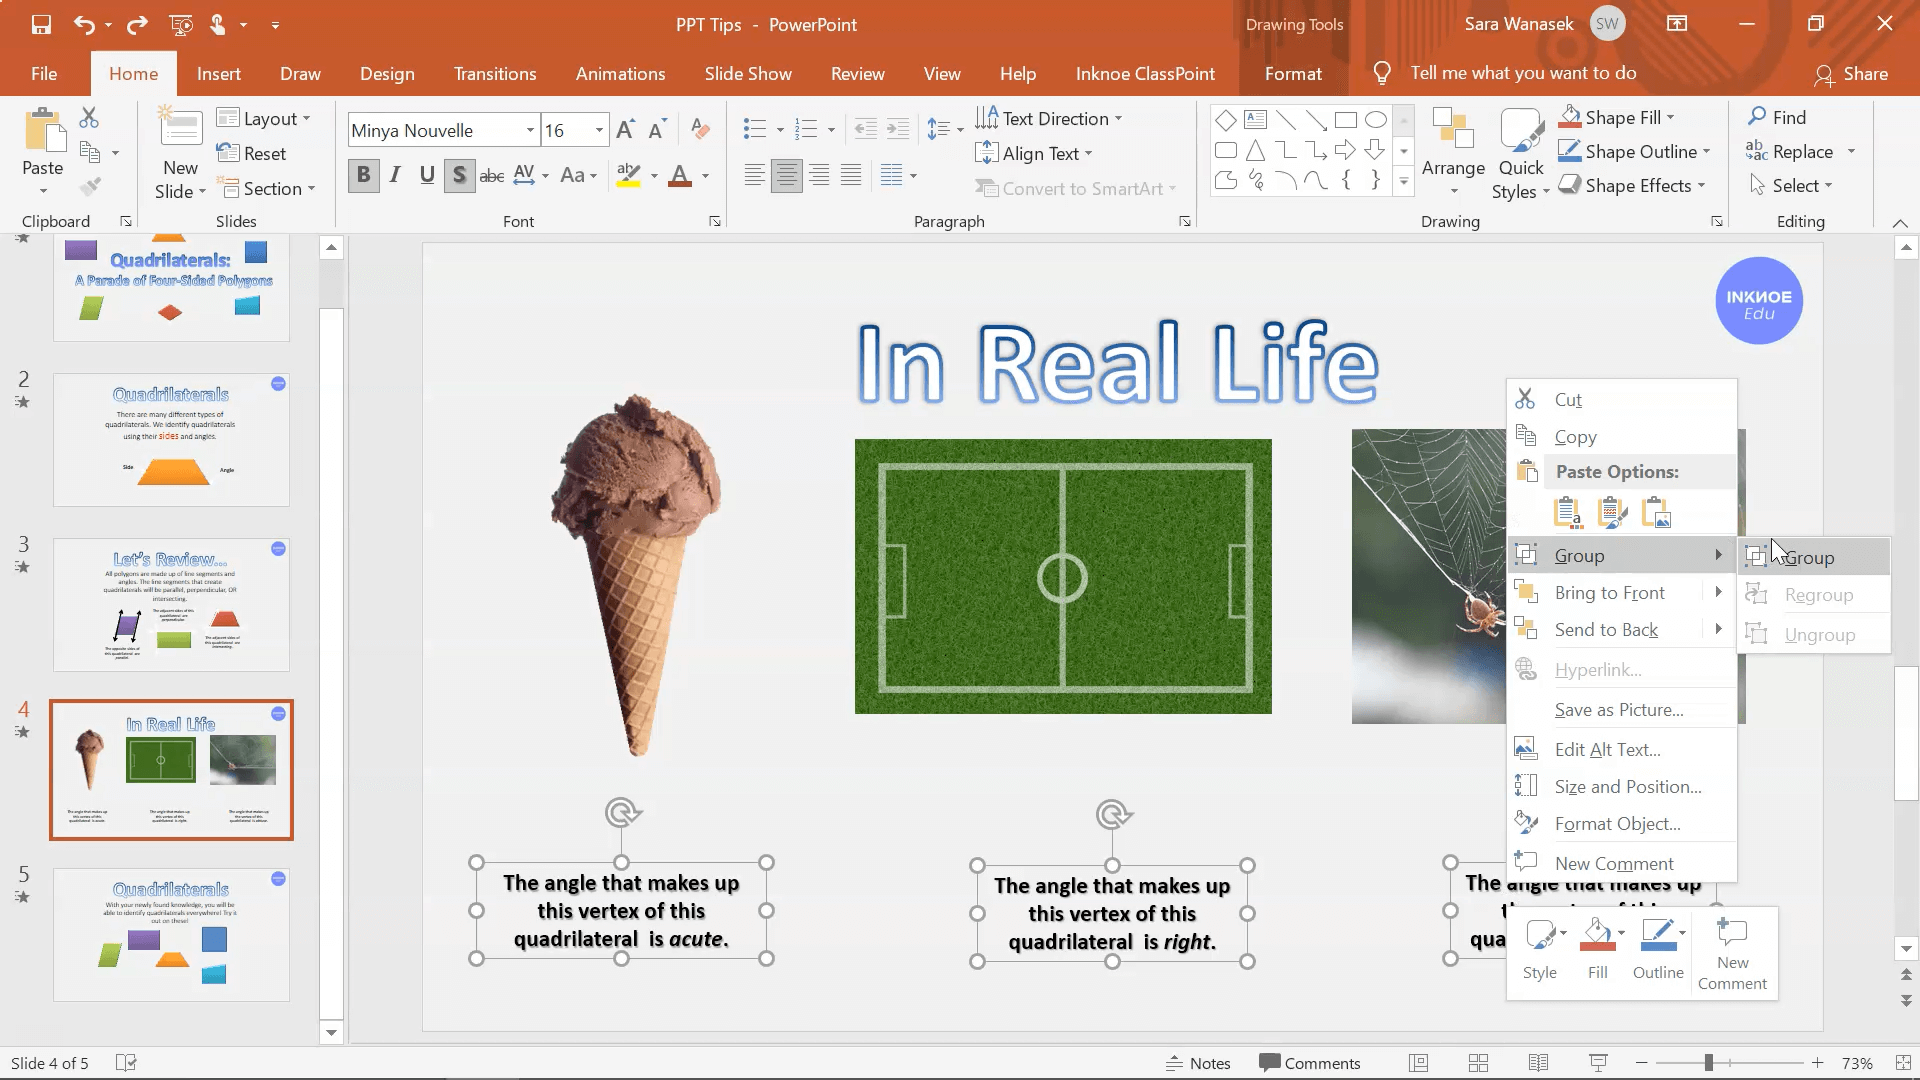Toggle Underline formatting on text
The width and height of the screenshot is (1920, 1080).
pos(427,174)
